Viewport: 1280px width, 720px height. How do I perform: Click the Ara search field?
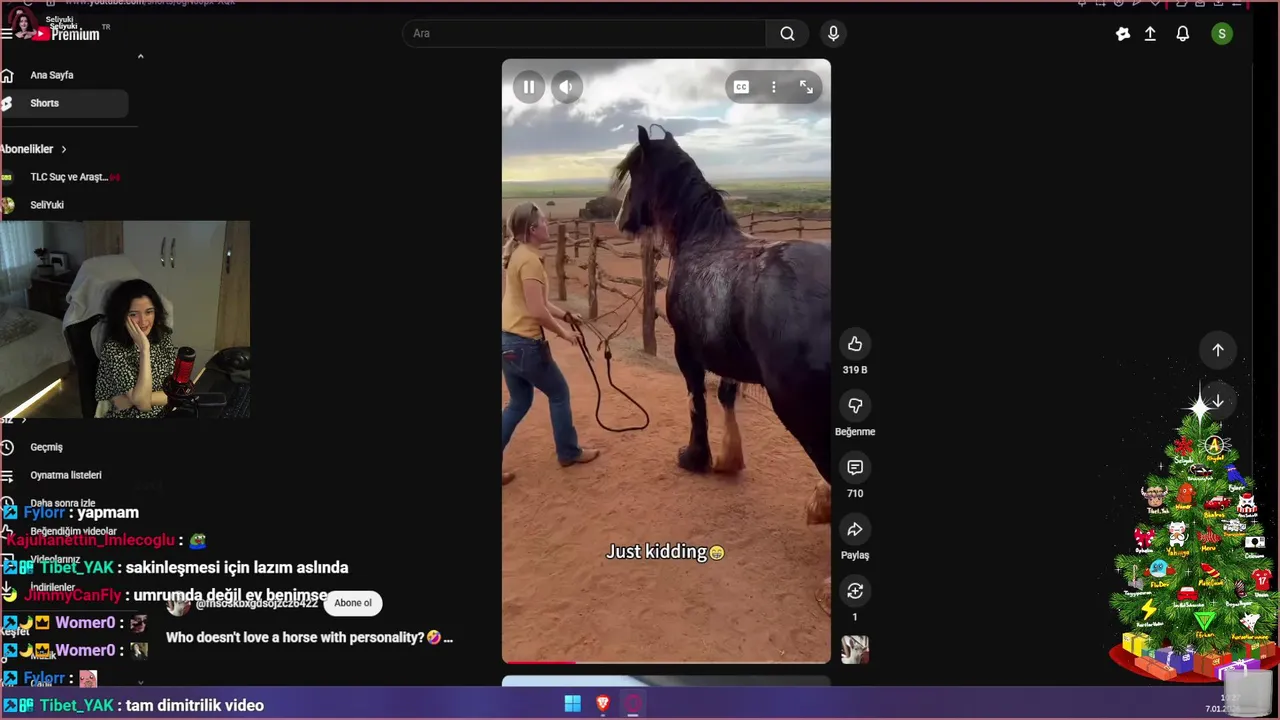coord(585,33)
